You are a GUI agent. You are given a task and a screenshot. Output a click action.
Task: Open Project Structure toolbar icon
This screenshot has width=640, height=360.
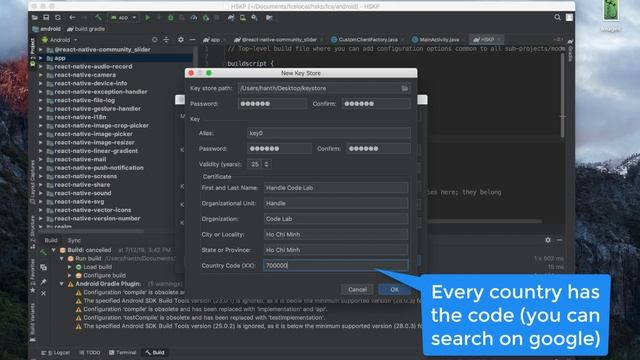(x=269, y=18)
